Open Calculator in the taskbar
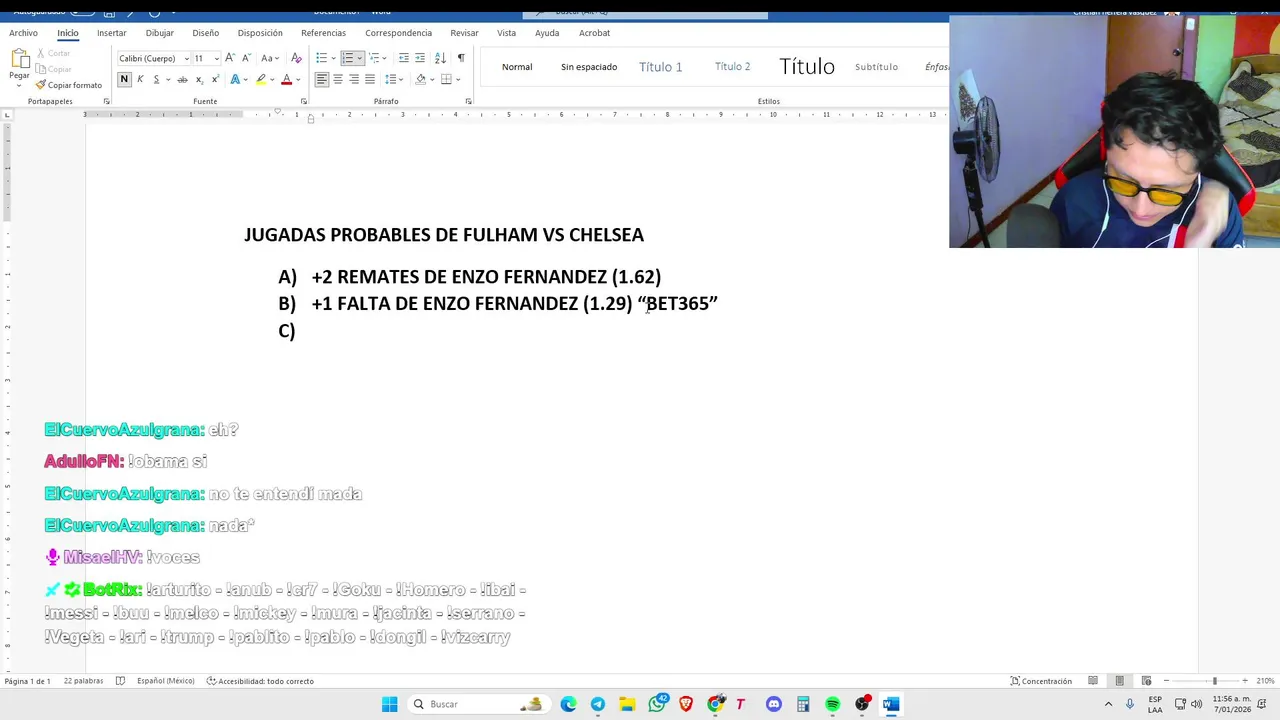This screenshot has height=720, width=1280. (x=803, y=704)
